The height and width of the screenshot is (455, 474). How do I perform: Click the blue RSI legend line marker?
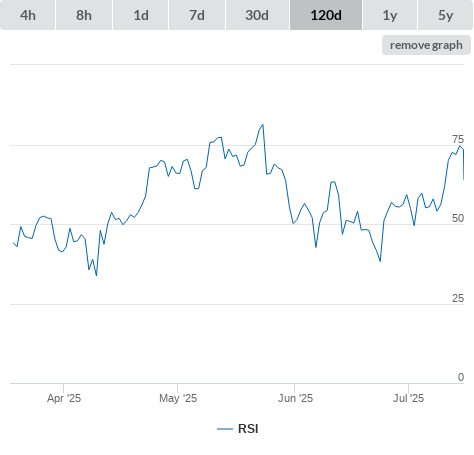(225, 429)
